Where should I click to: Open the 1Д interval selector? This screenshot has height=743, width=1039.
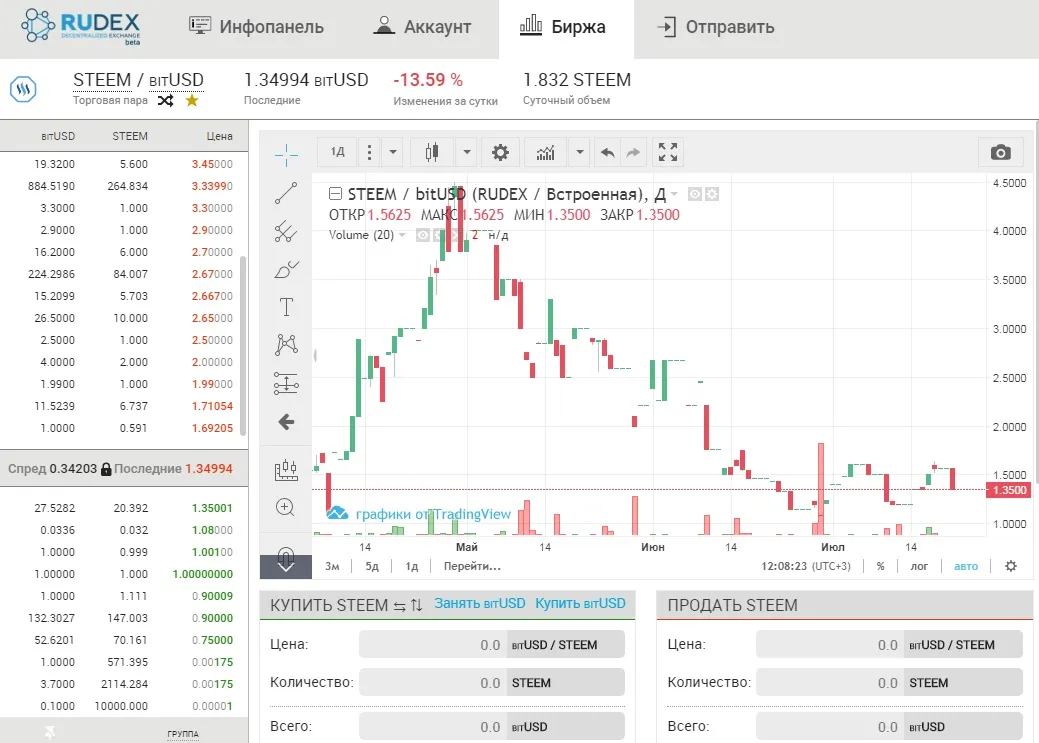(x=337, y=152)
